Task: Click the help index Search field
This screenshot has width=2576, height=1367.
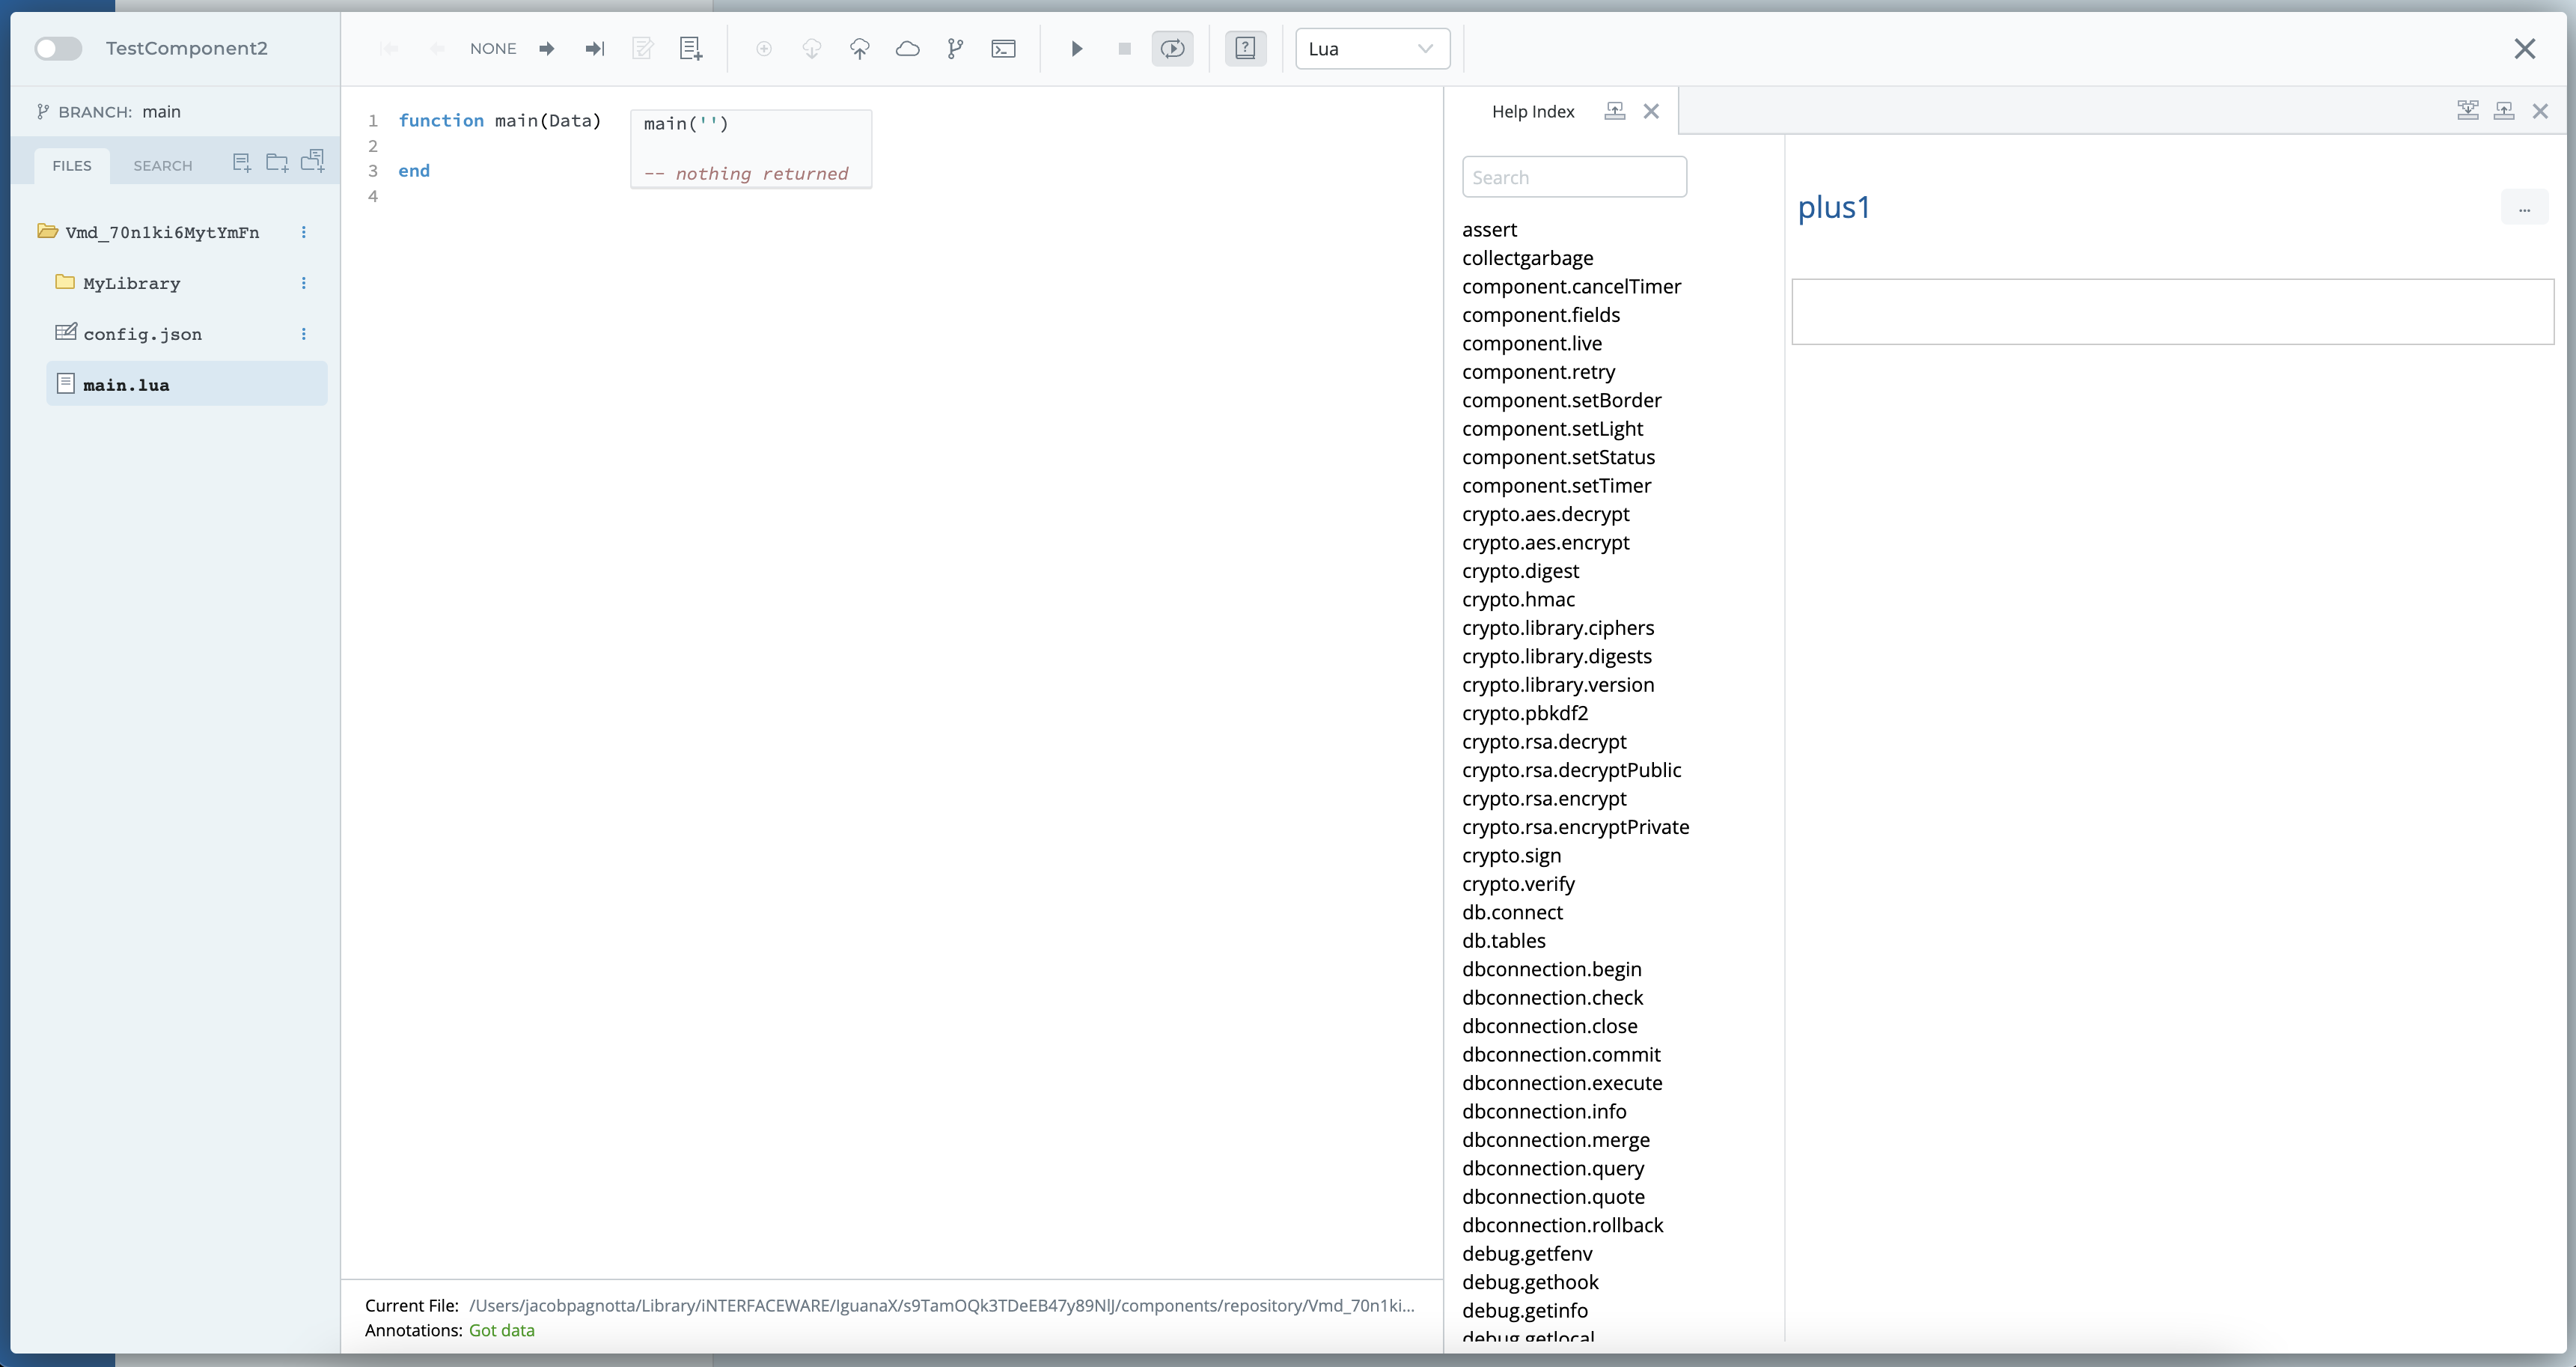Action: click(1574, 178)
